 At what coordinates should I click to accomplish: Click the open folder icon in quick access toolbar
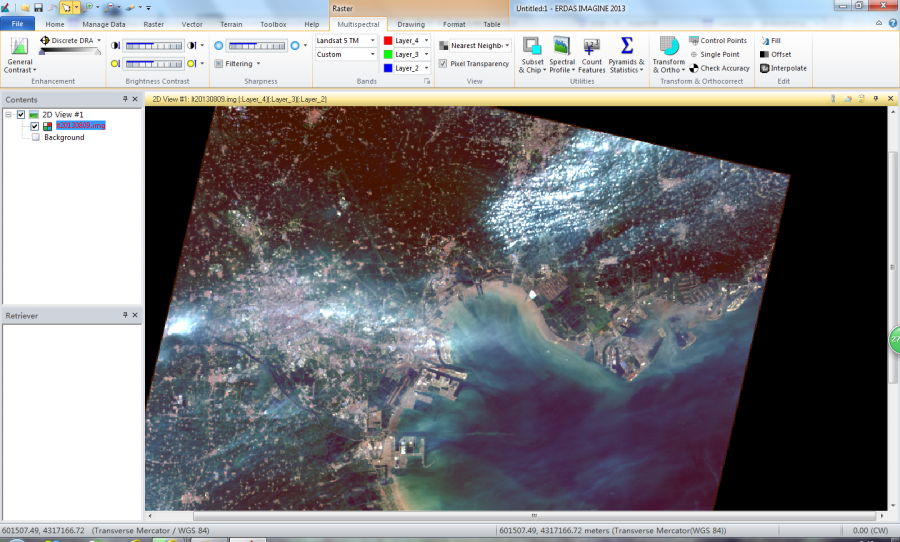25,8
